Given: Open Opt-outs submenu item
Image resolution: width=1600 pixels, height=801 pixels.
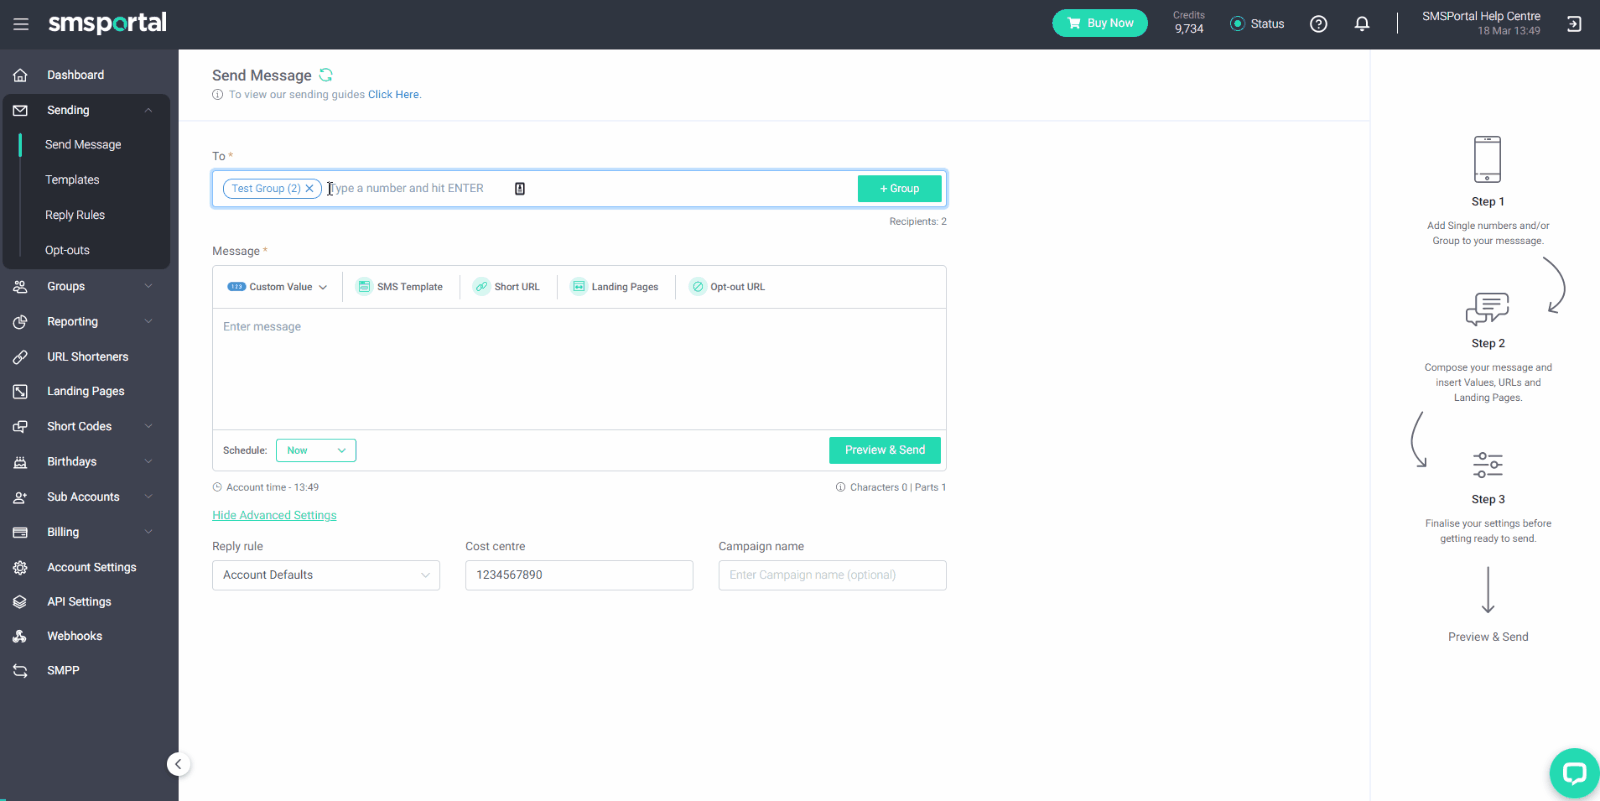Looking at the screenshot, I should [67, 250].
